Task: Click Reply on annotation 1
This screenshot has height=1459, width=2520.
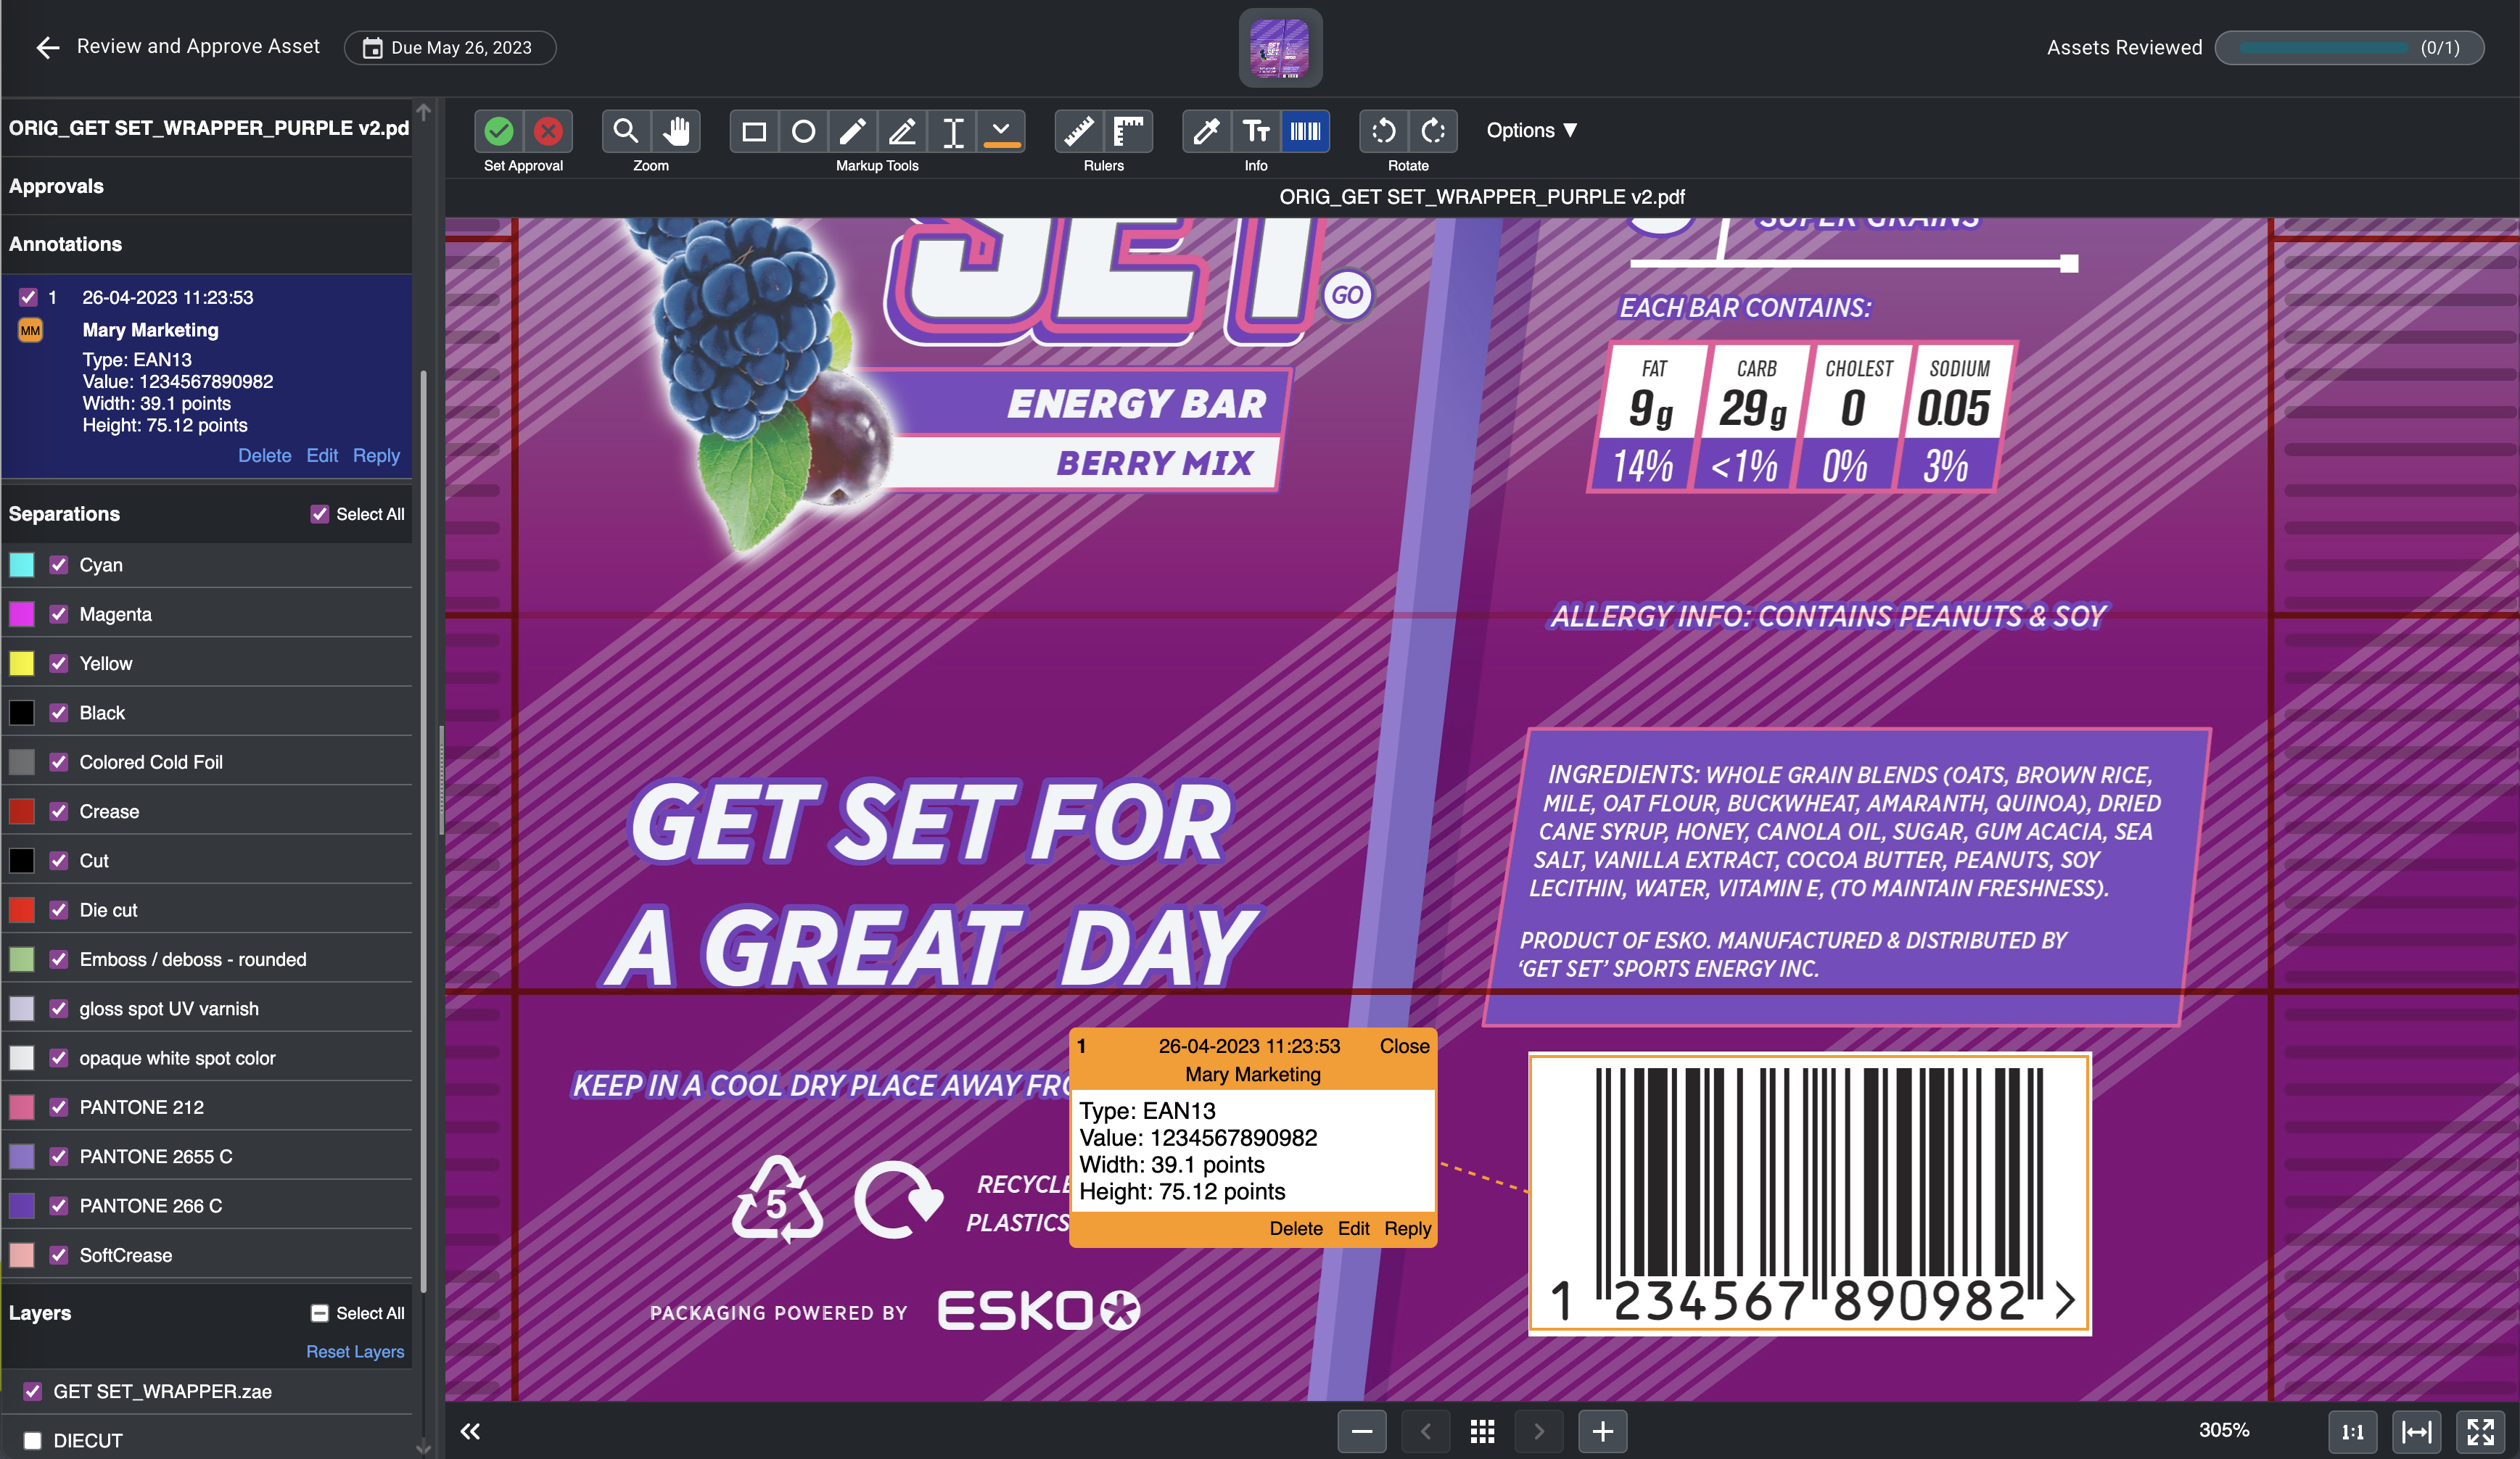Action: tap(1407, 1228)
